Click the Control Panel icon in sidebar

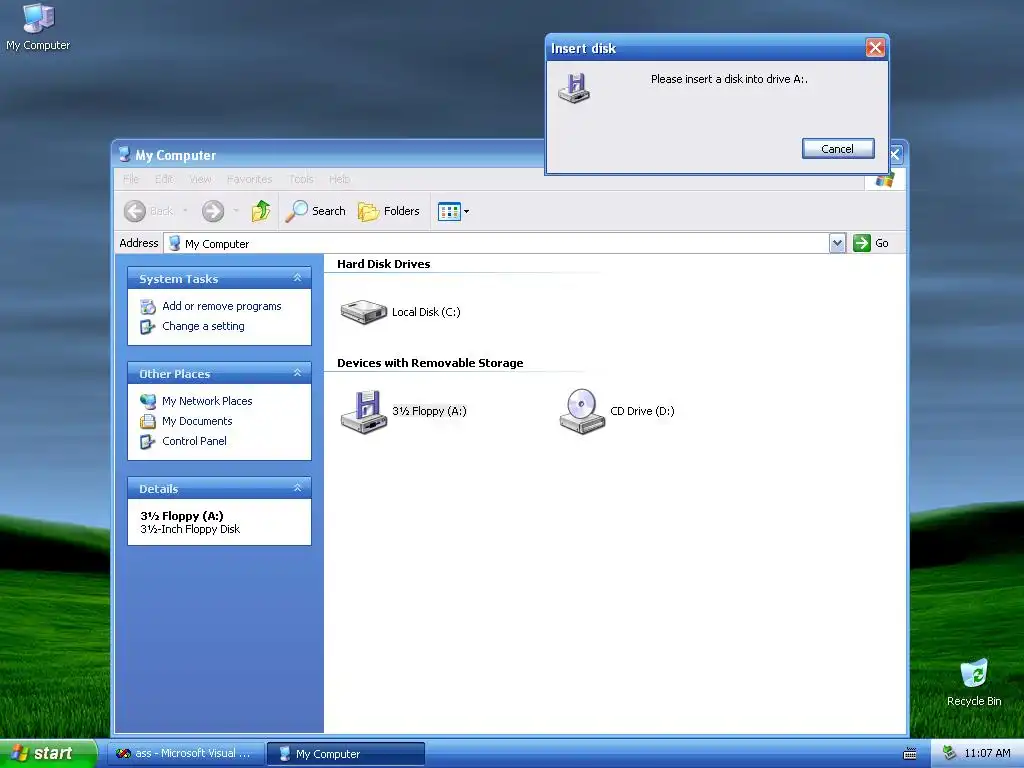[x=148, y=441]
